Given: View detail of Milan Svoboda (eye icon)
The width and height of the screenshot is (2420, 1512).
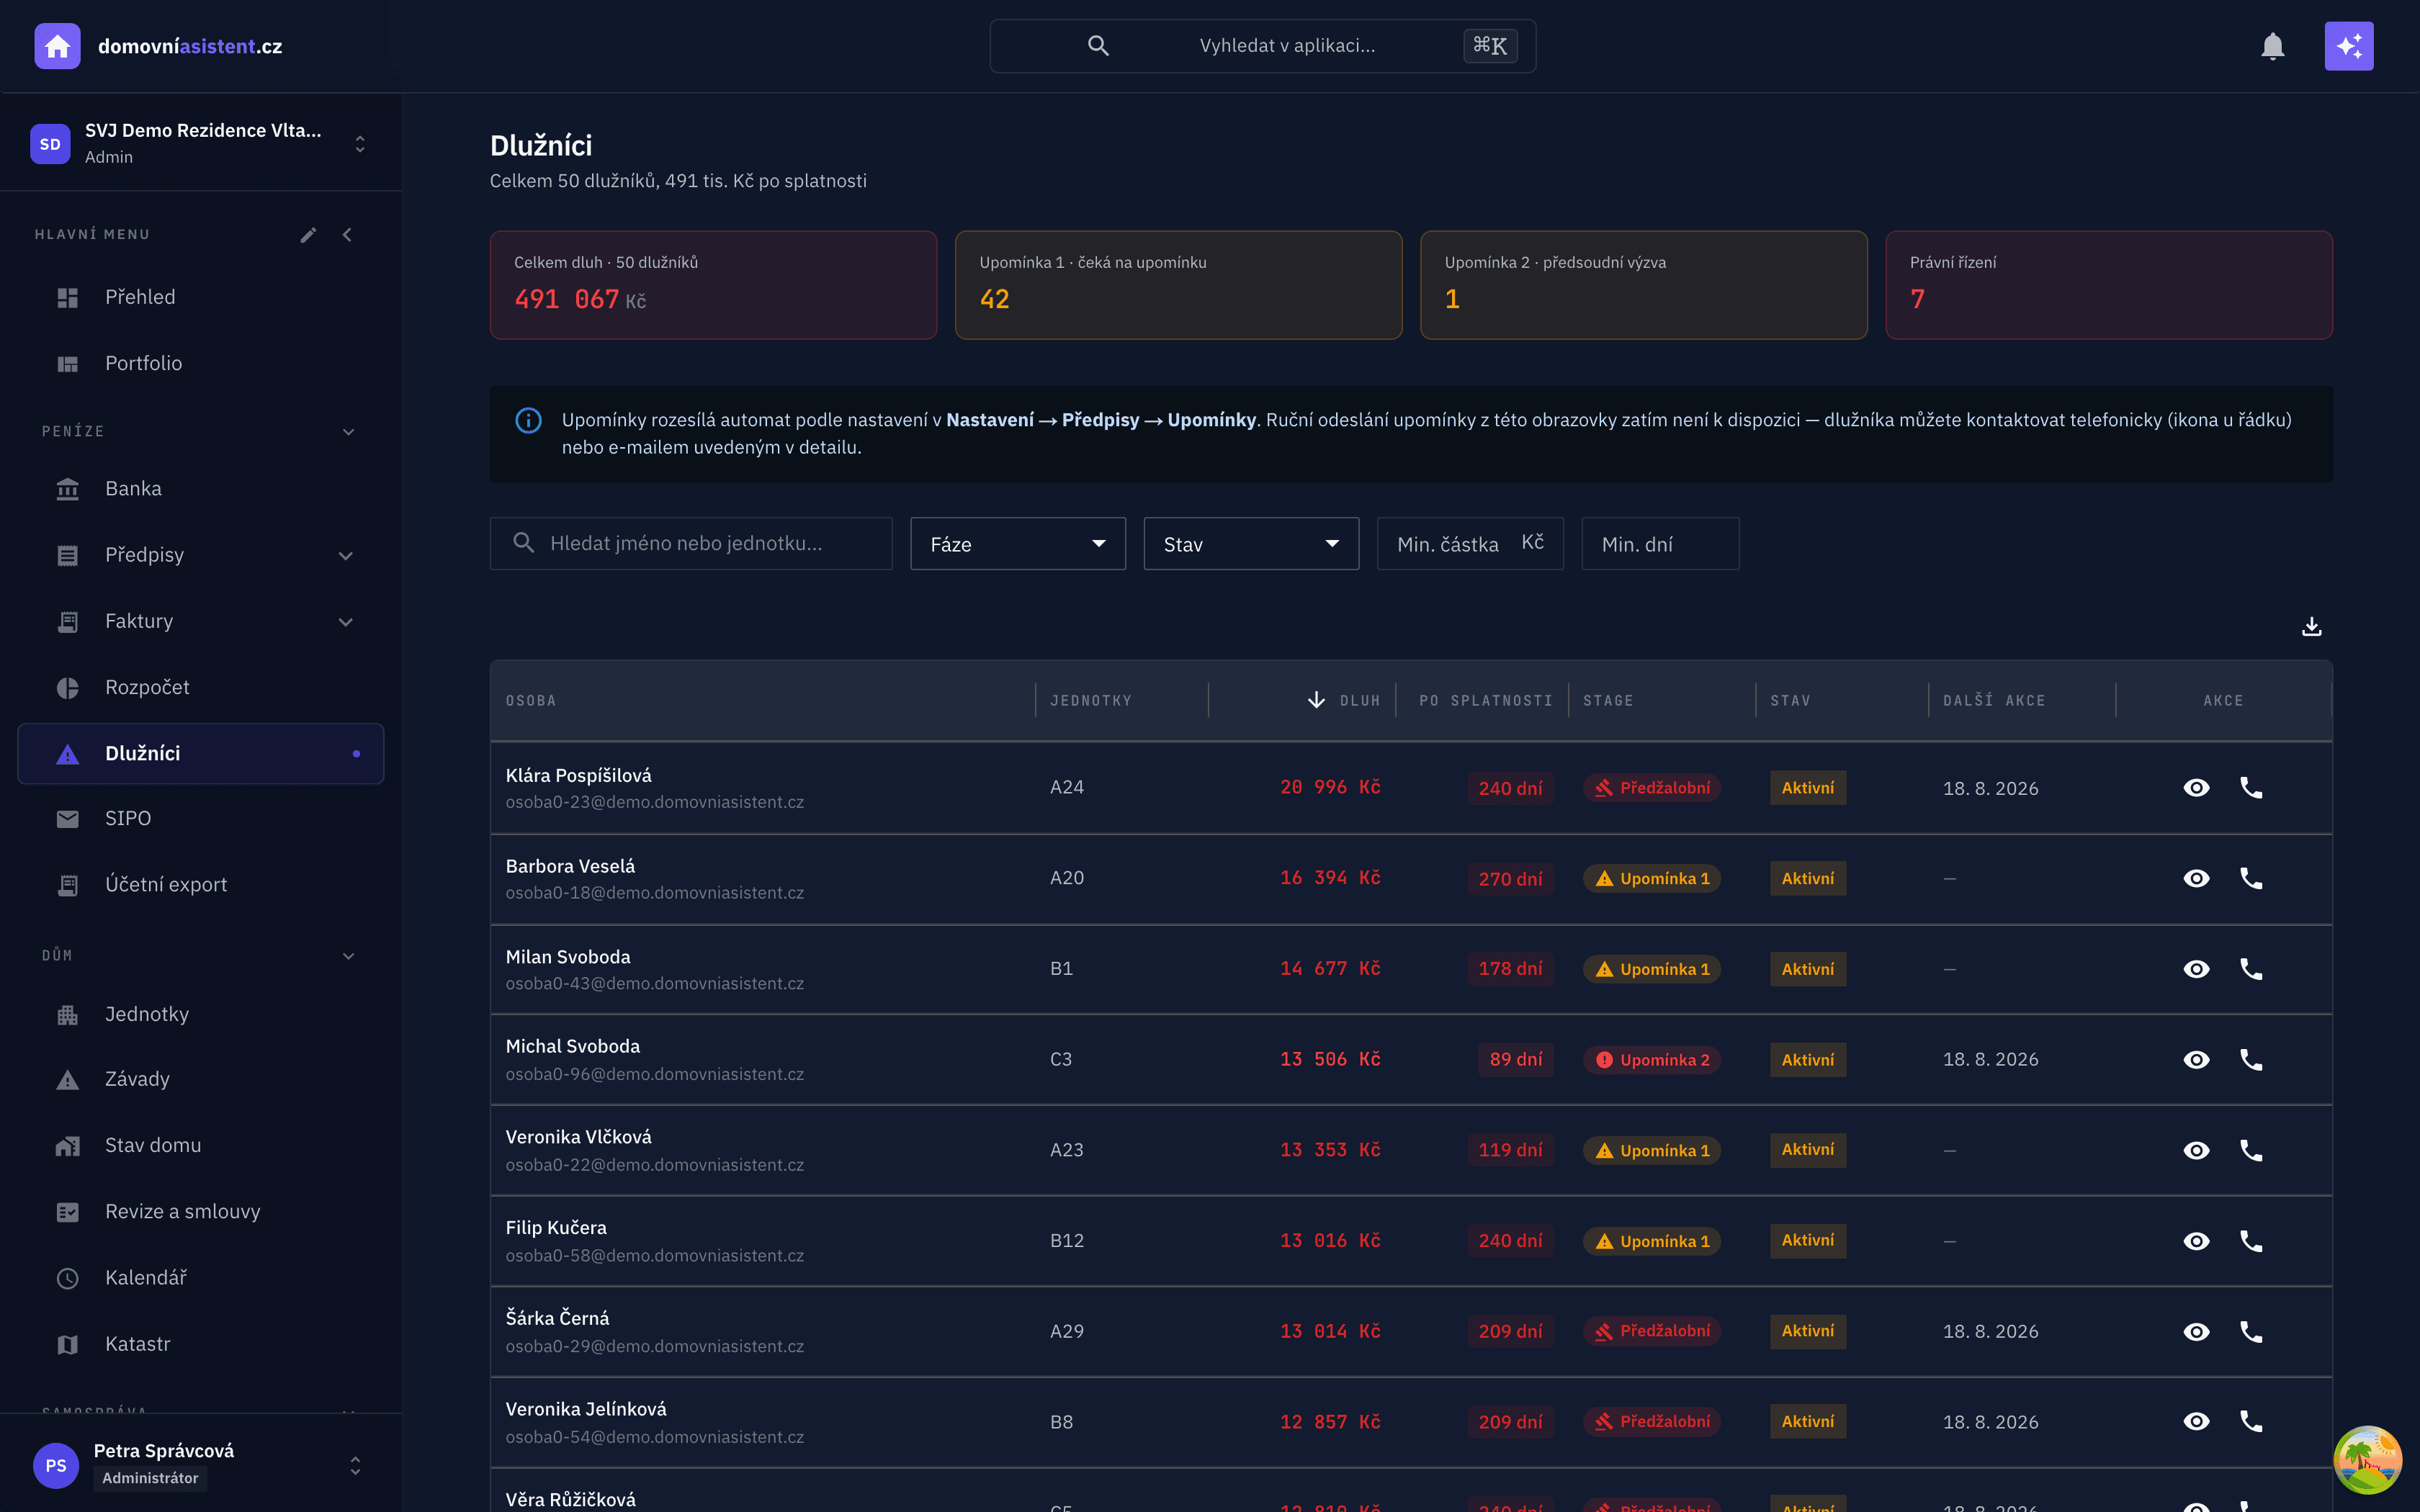Looking at the screenshot, I should click(2196, 969).
